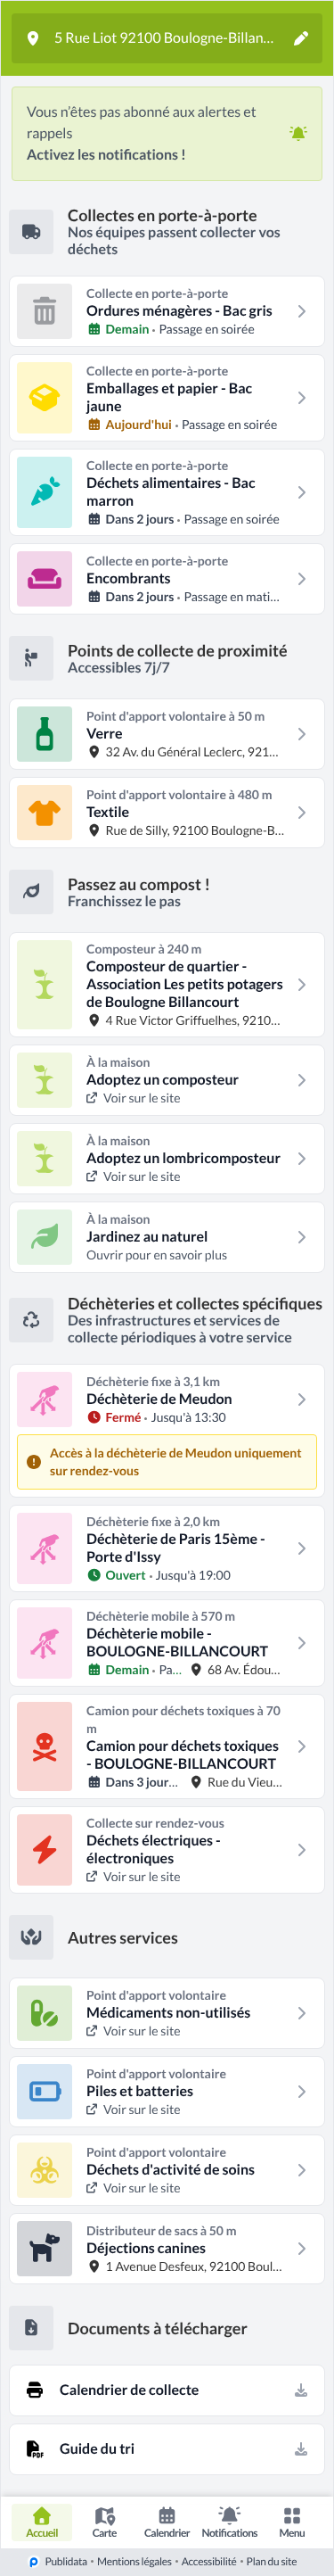Screen dimensions: 334x2576
Task: Switch to the Carte tab
Action: pyautogui.click(x=104, y=2521)
